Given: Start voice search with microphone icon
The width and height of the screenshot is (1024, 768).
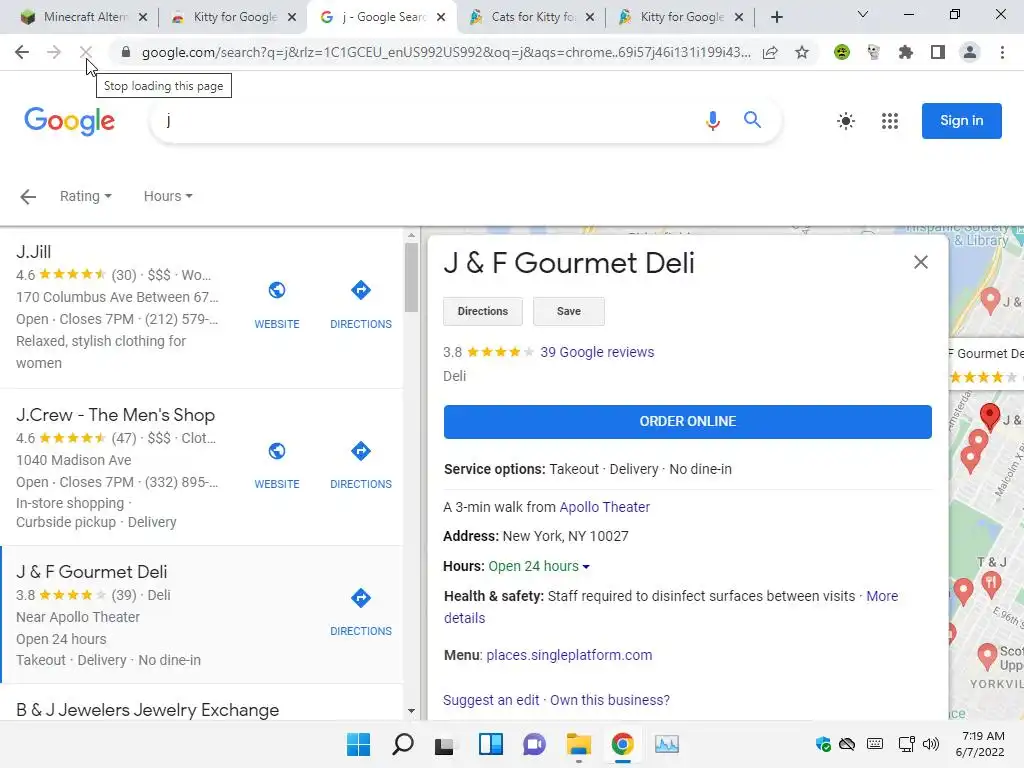Looking at the screenshot, I should pos(712,121).
